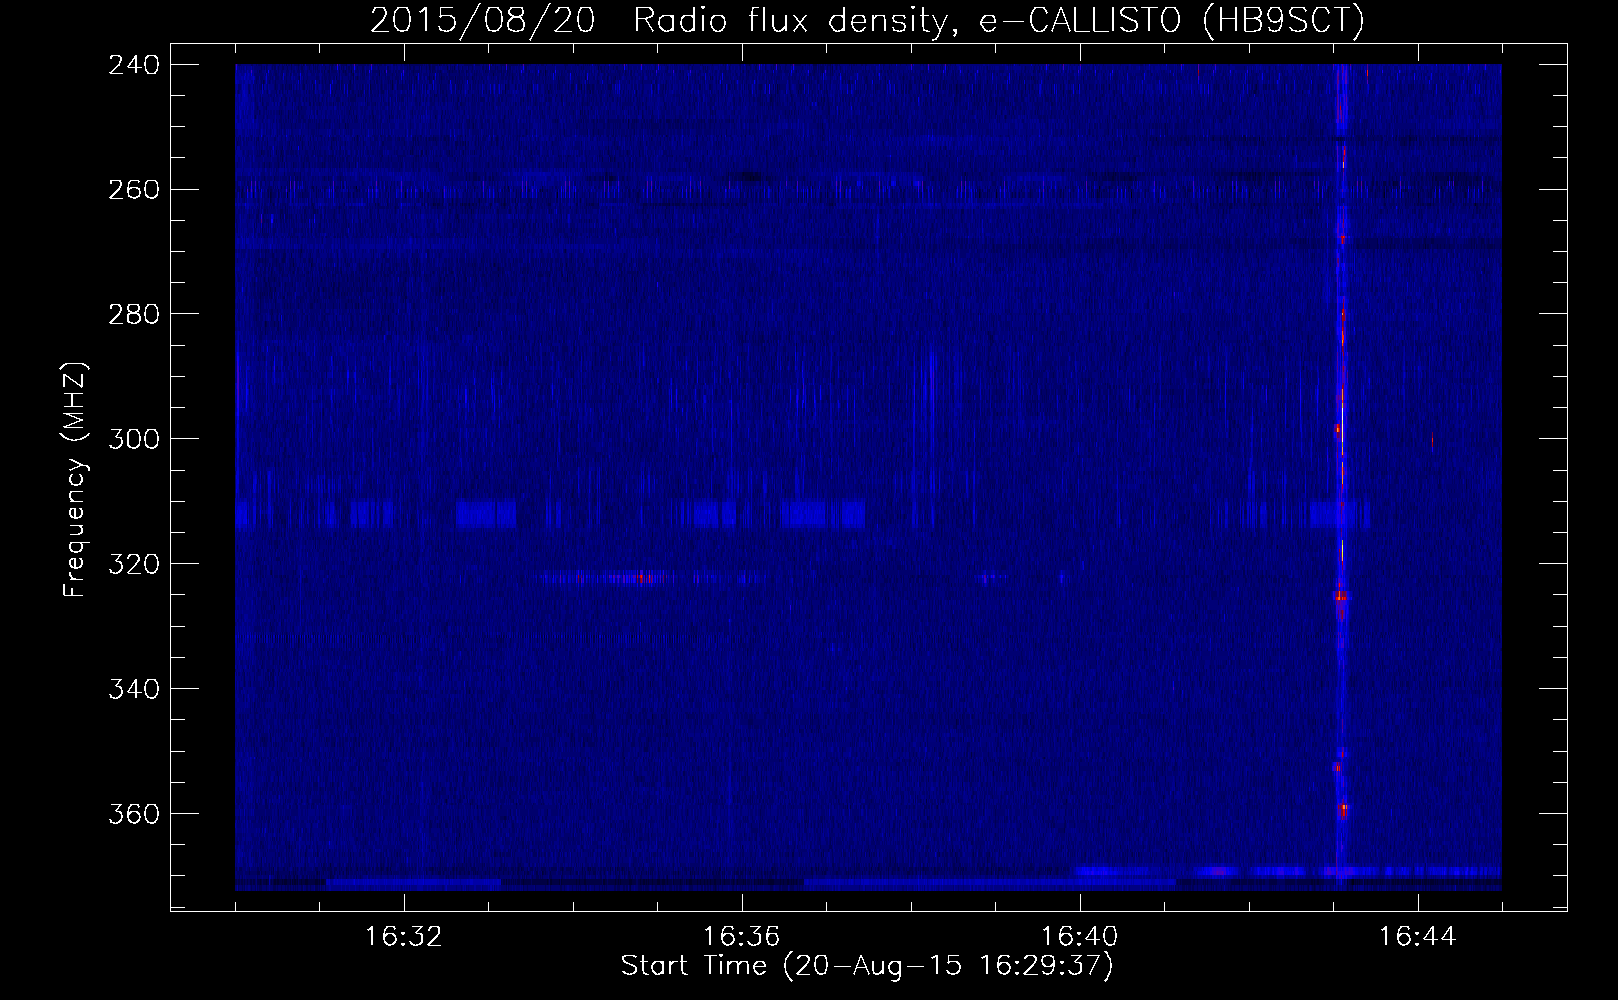Click the 16:44 time tick label
This screenshot has height=1000, width=1618.
pos(1417,937)
